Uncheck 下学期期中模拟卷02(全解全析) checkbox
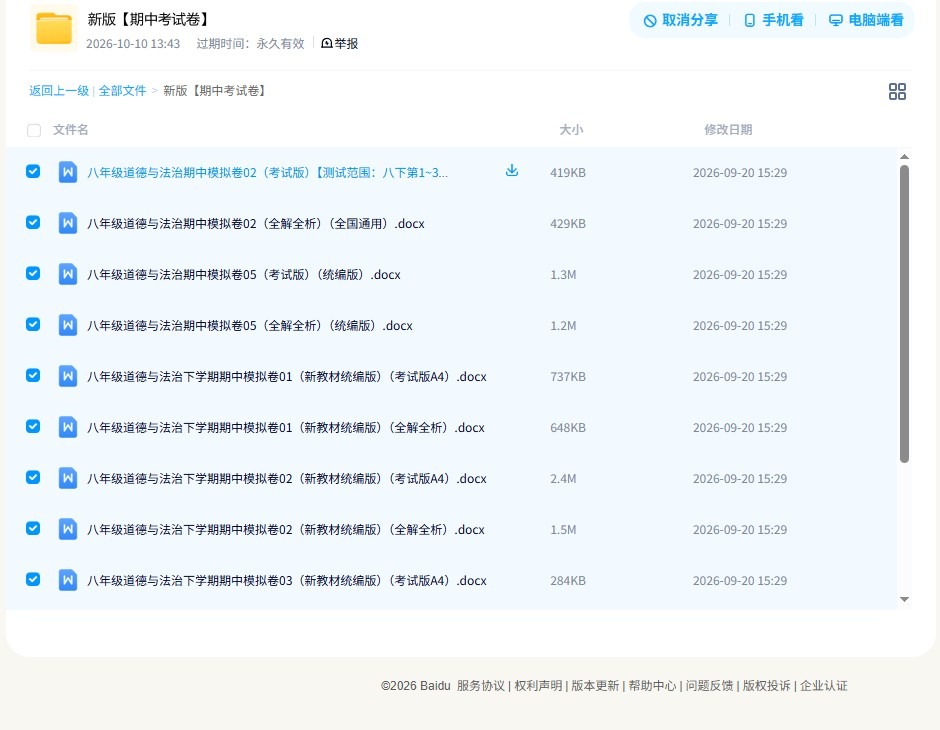The image size is (940, 730). 33,528
